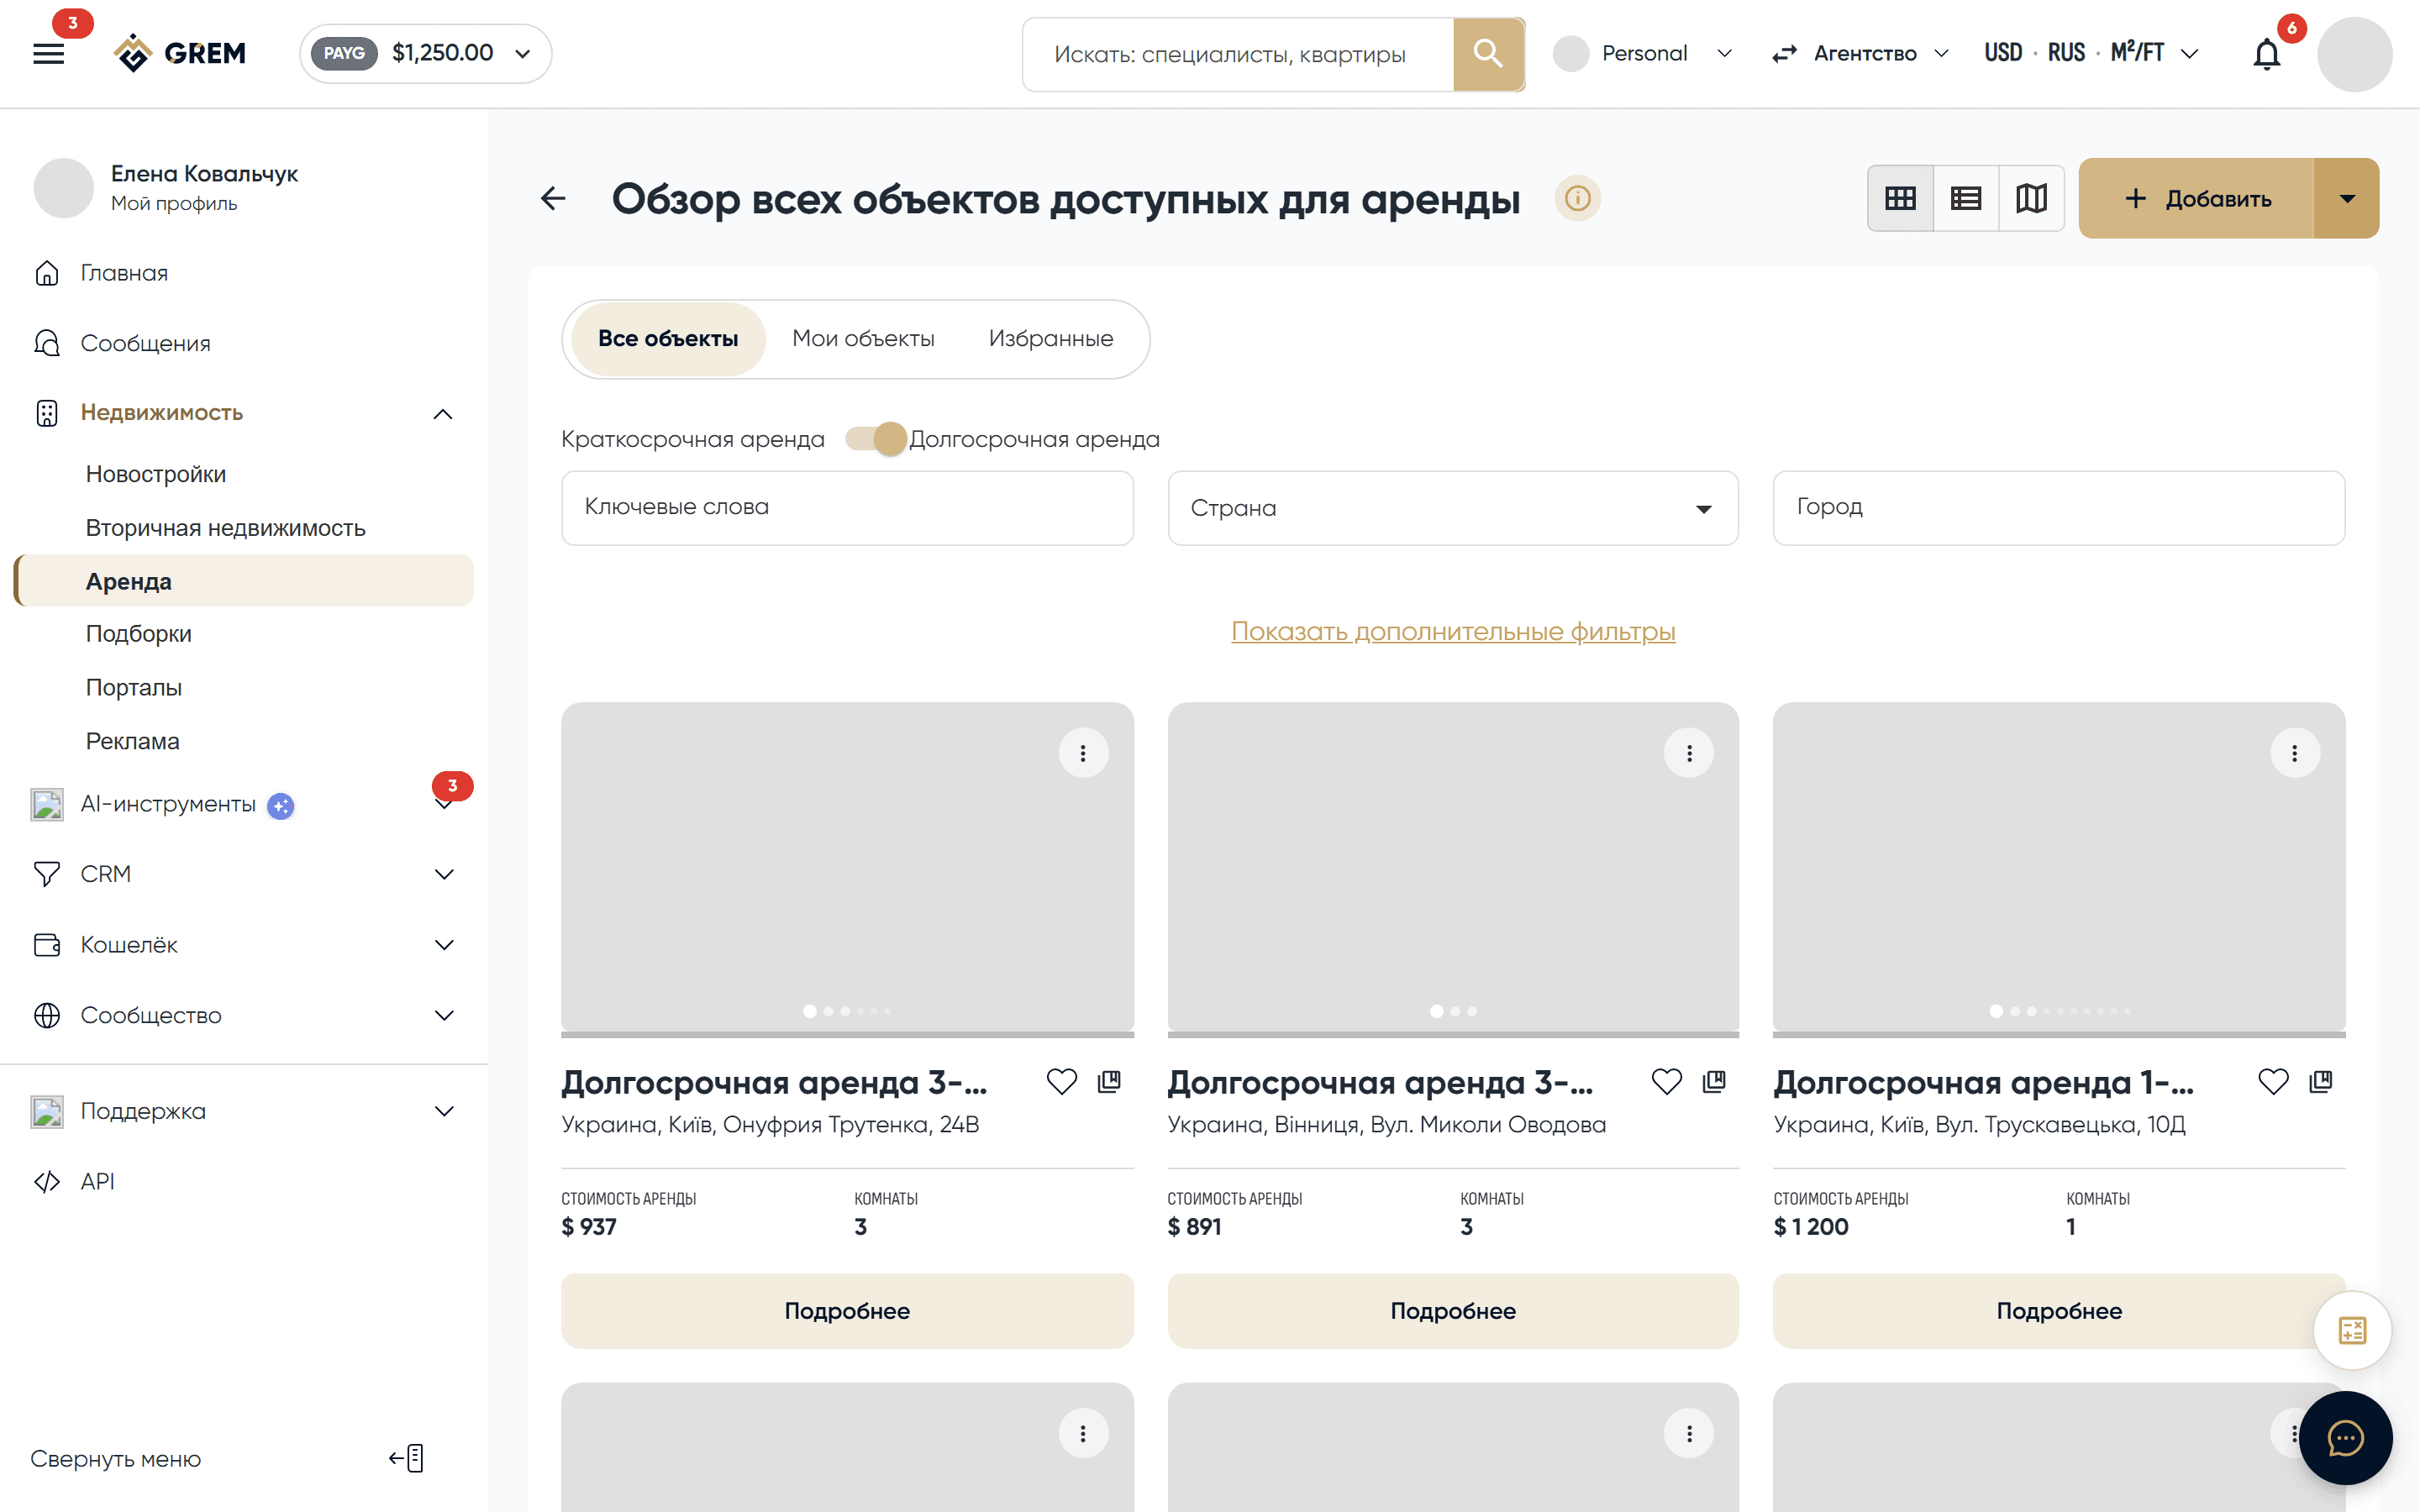Open three-dot menu on Трускавецька card
This screenshot has height=1512, width=2420.
2295,753
